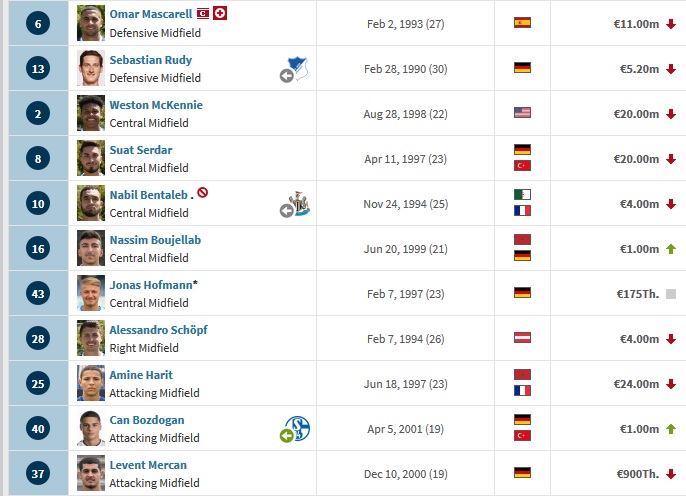This screenshot has width=686, height=496.
Task: Click the Spanish flag in Omar Mascarell's row
Action: [x=522, y=22]
